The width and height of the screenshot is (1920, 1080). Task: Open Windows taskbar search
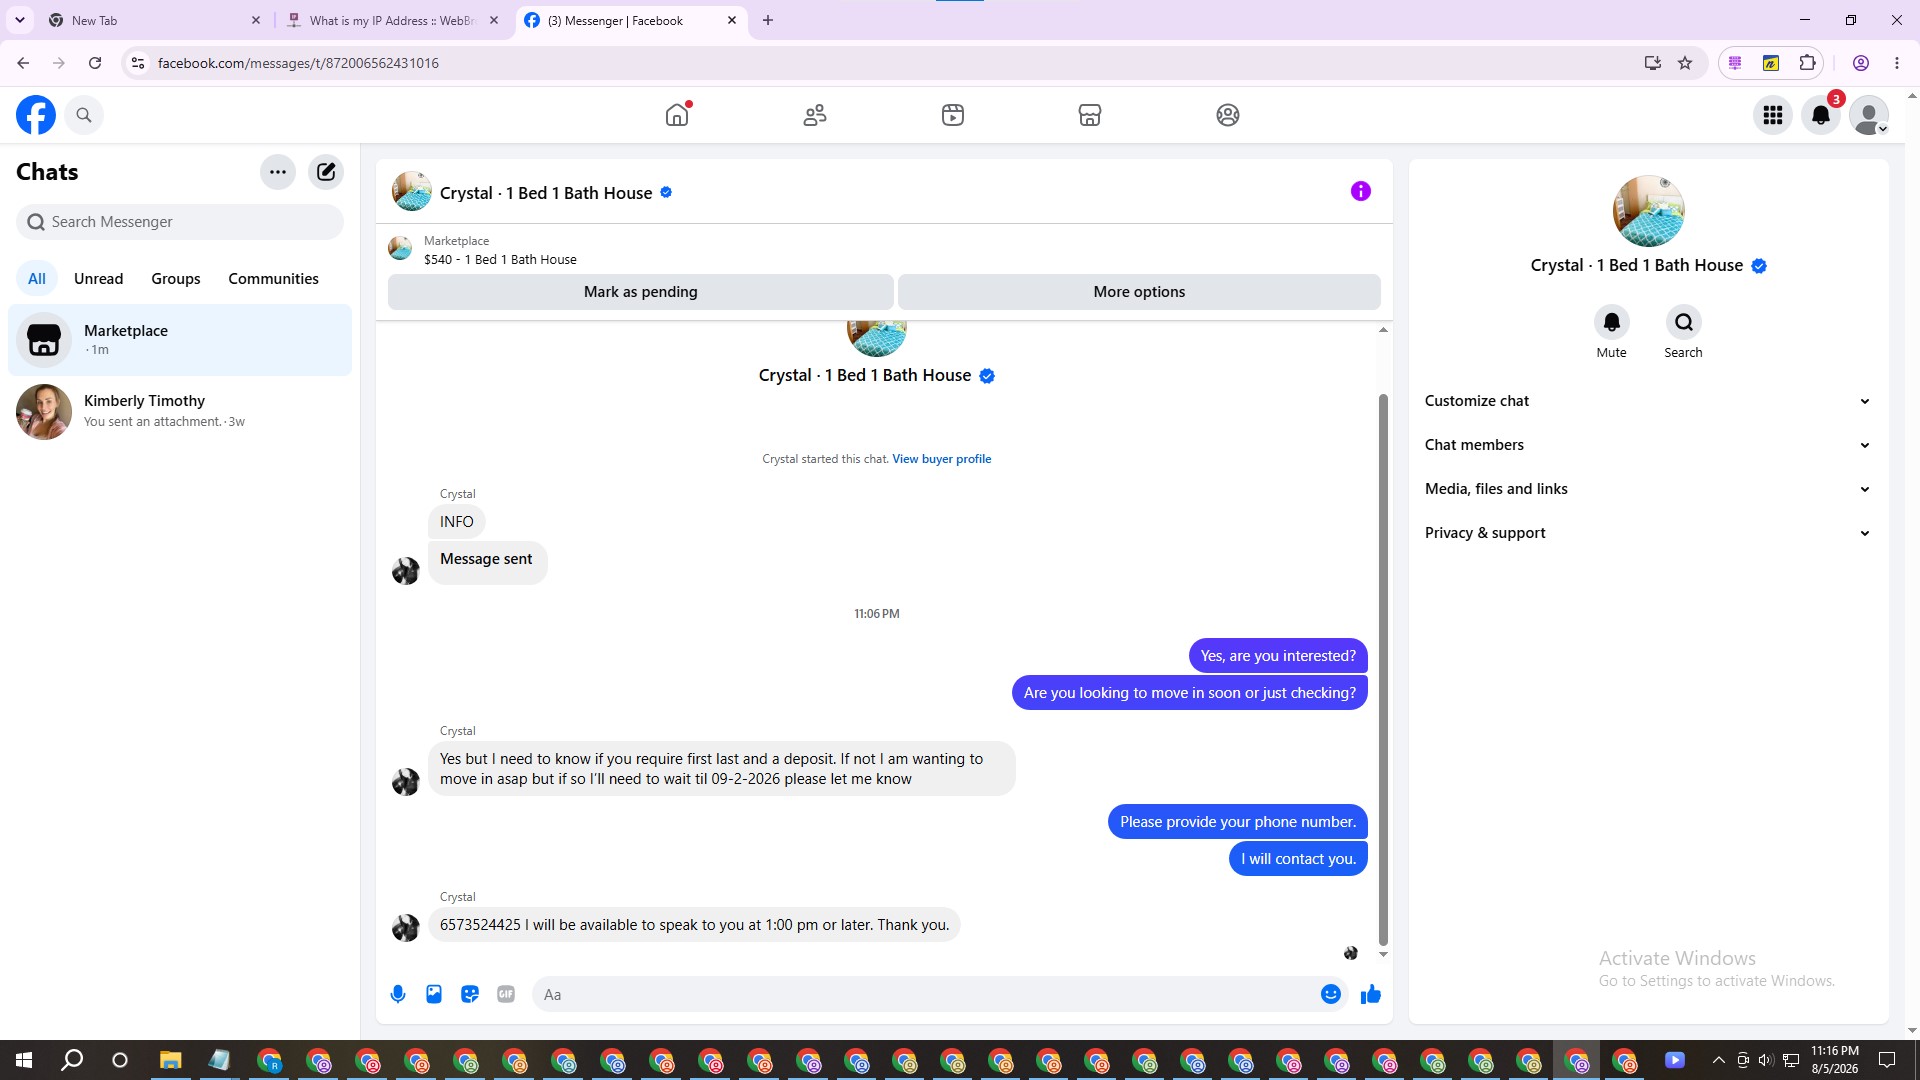tap(72, 1060)
